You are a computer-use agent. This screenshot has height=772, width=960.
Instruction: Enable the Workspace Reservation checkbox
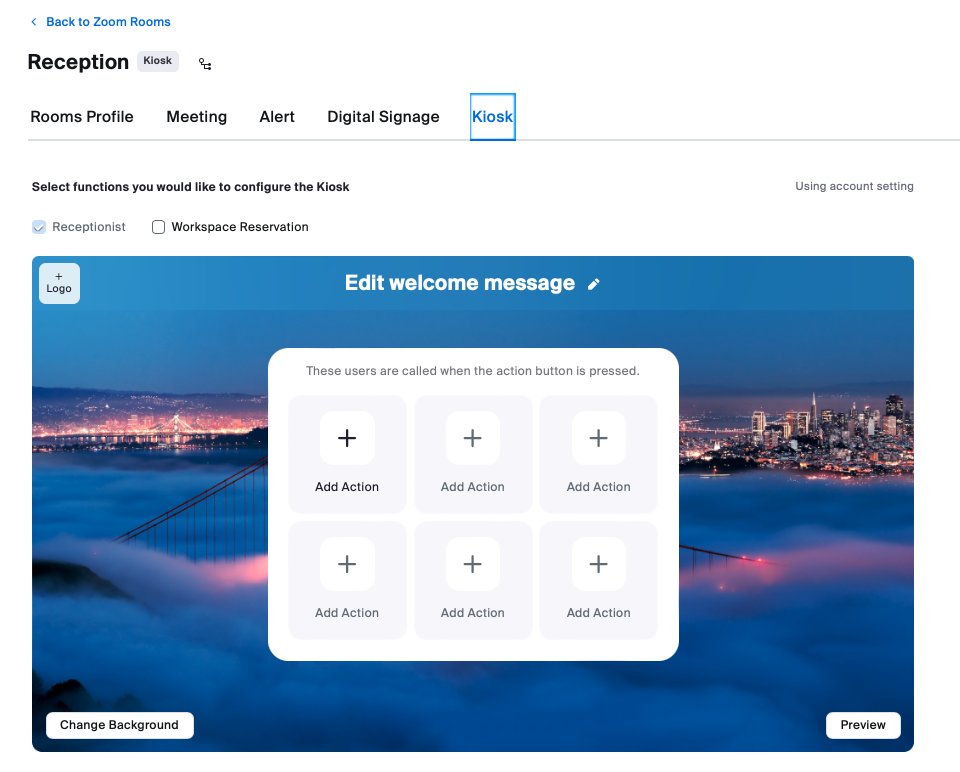[159, 227]
